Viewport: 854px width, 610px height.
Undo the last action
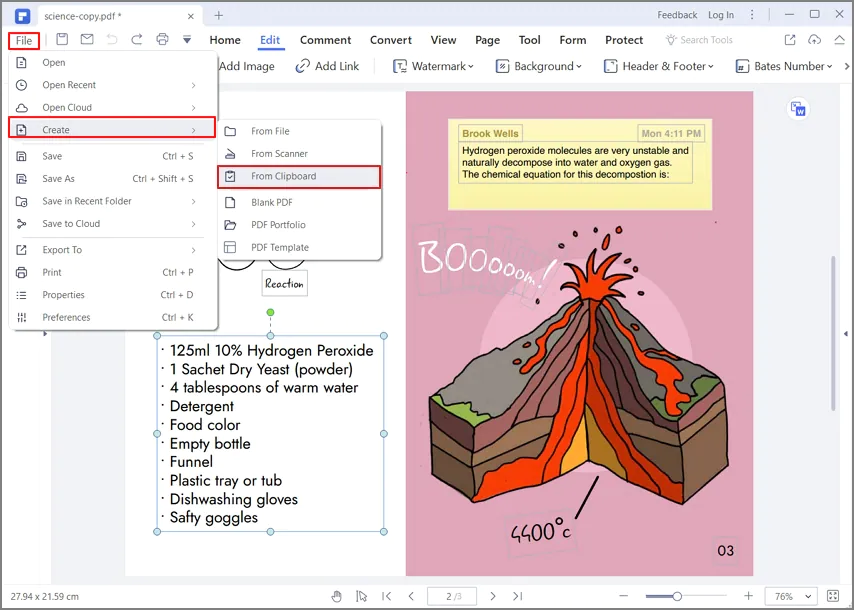point(112,38)
